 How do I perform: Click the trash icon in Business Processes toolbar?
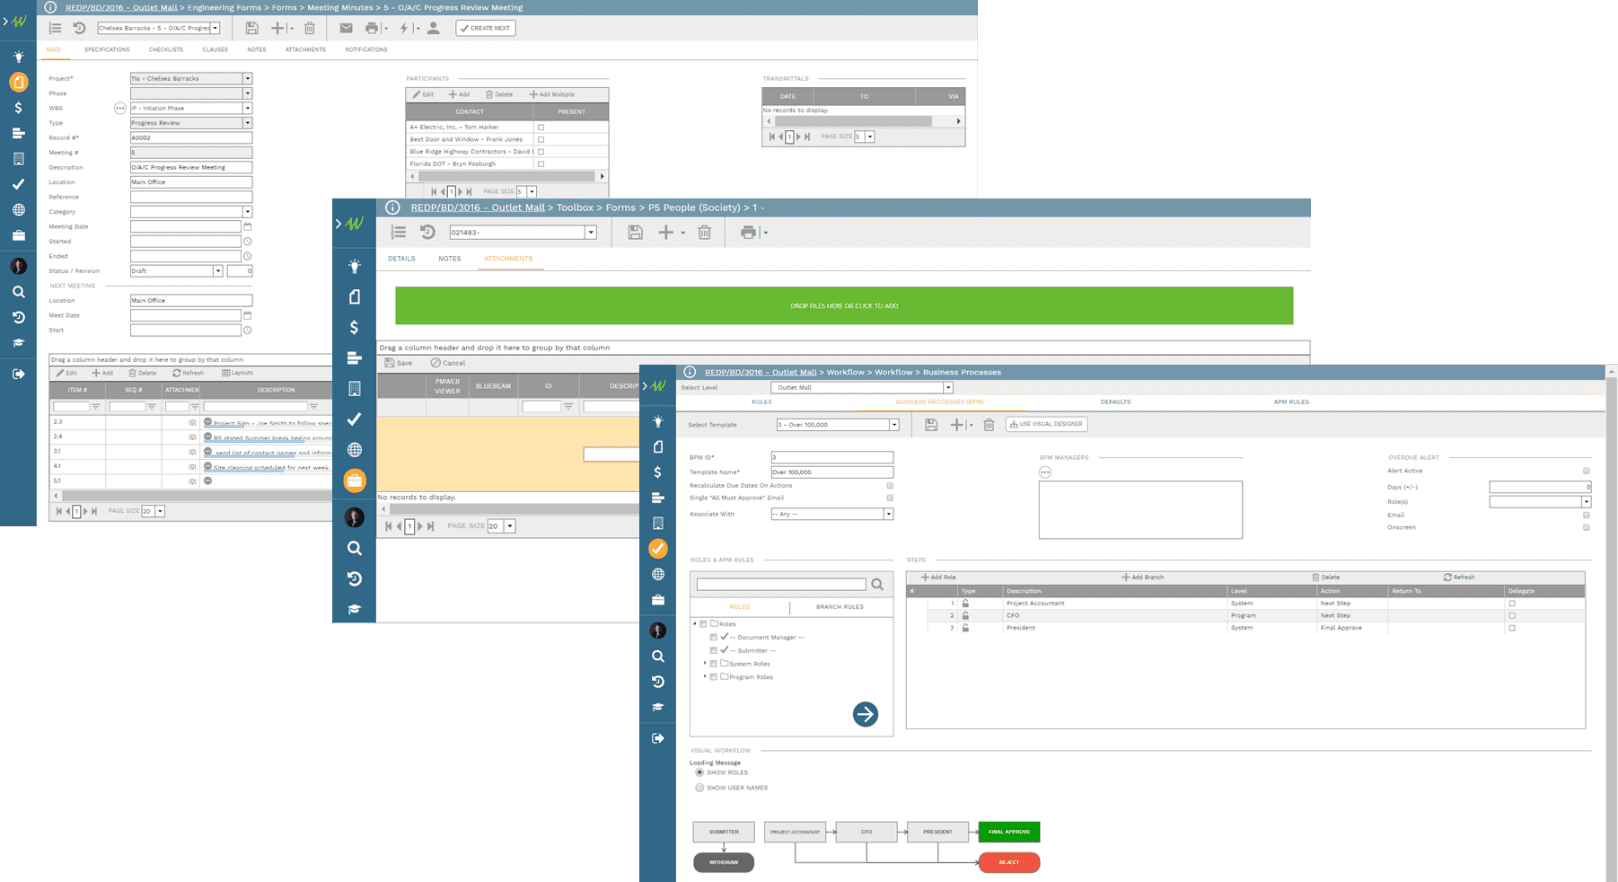tap(989, 425)
